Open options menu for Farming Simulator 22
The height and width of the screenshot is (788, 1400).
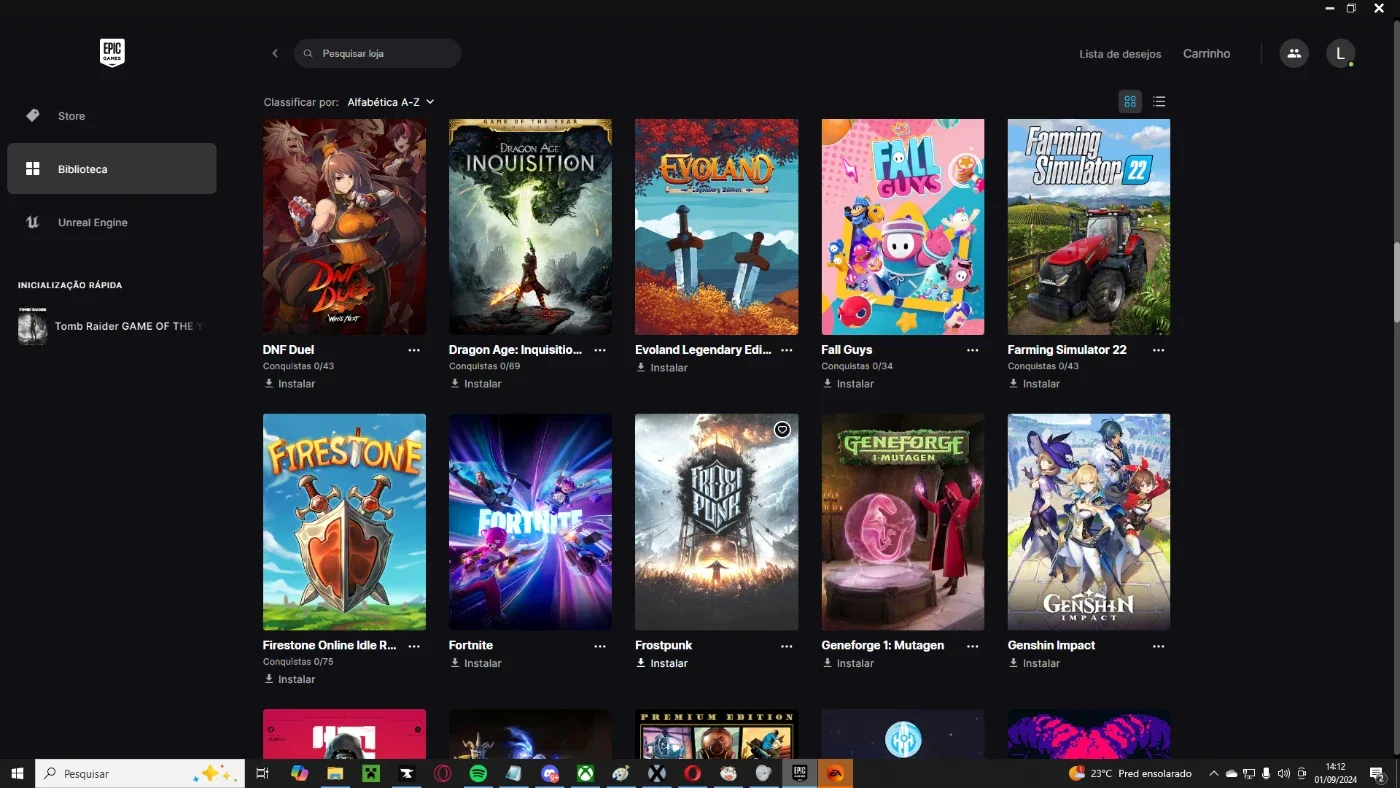(1158, 350)
